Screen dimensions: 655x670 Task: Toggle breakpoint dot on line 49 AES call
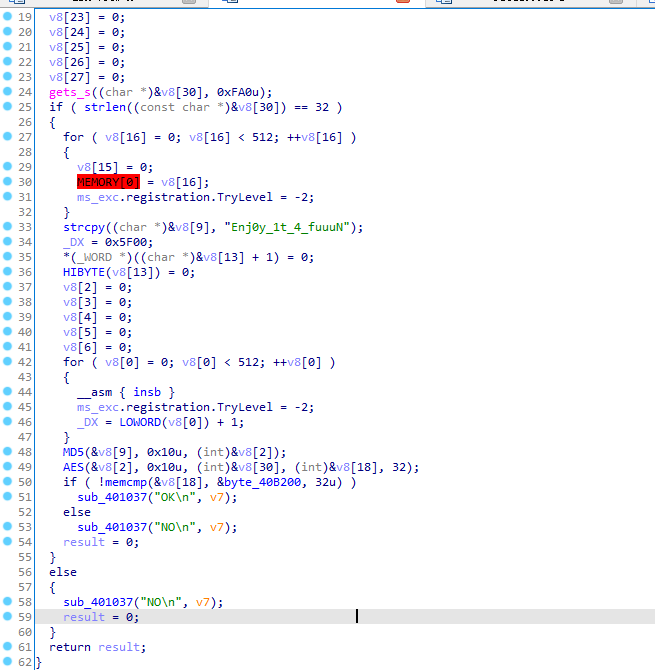[x=8, y=467]
